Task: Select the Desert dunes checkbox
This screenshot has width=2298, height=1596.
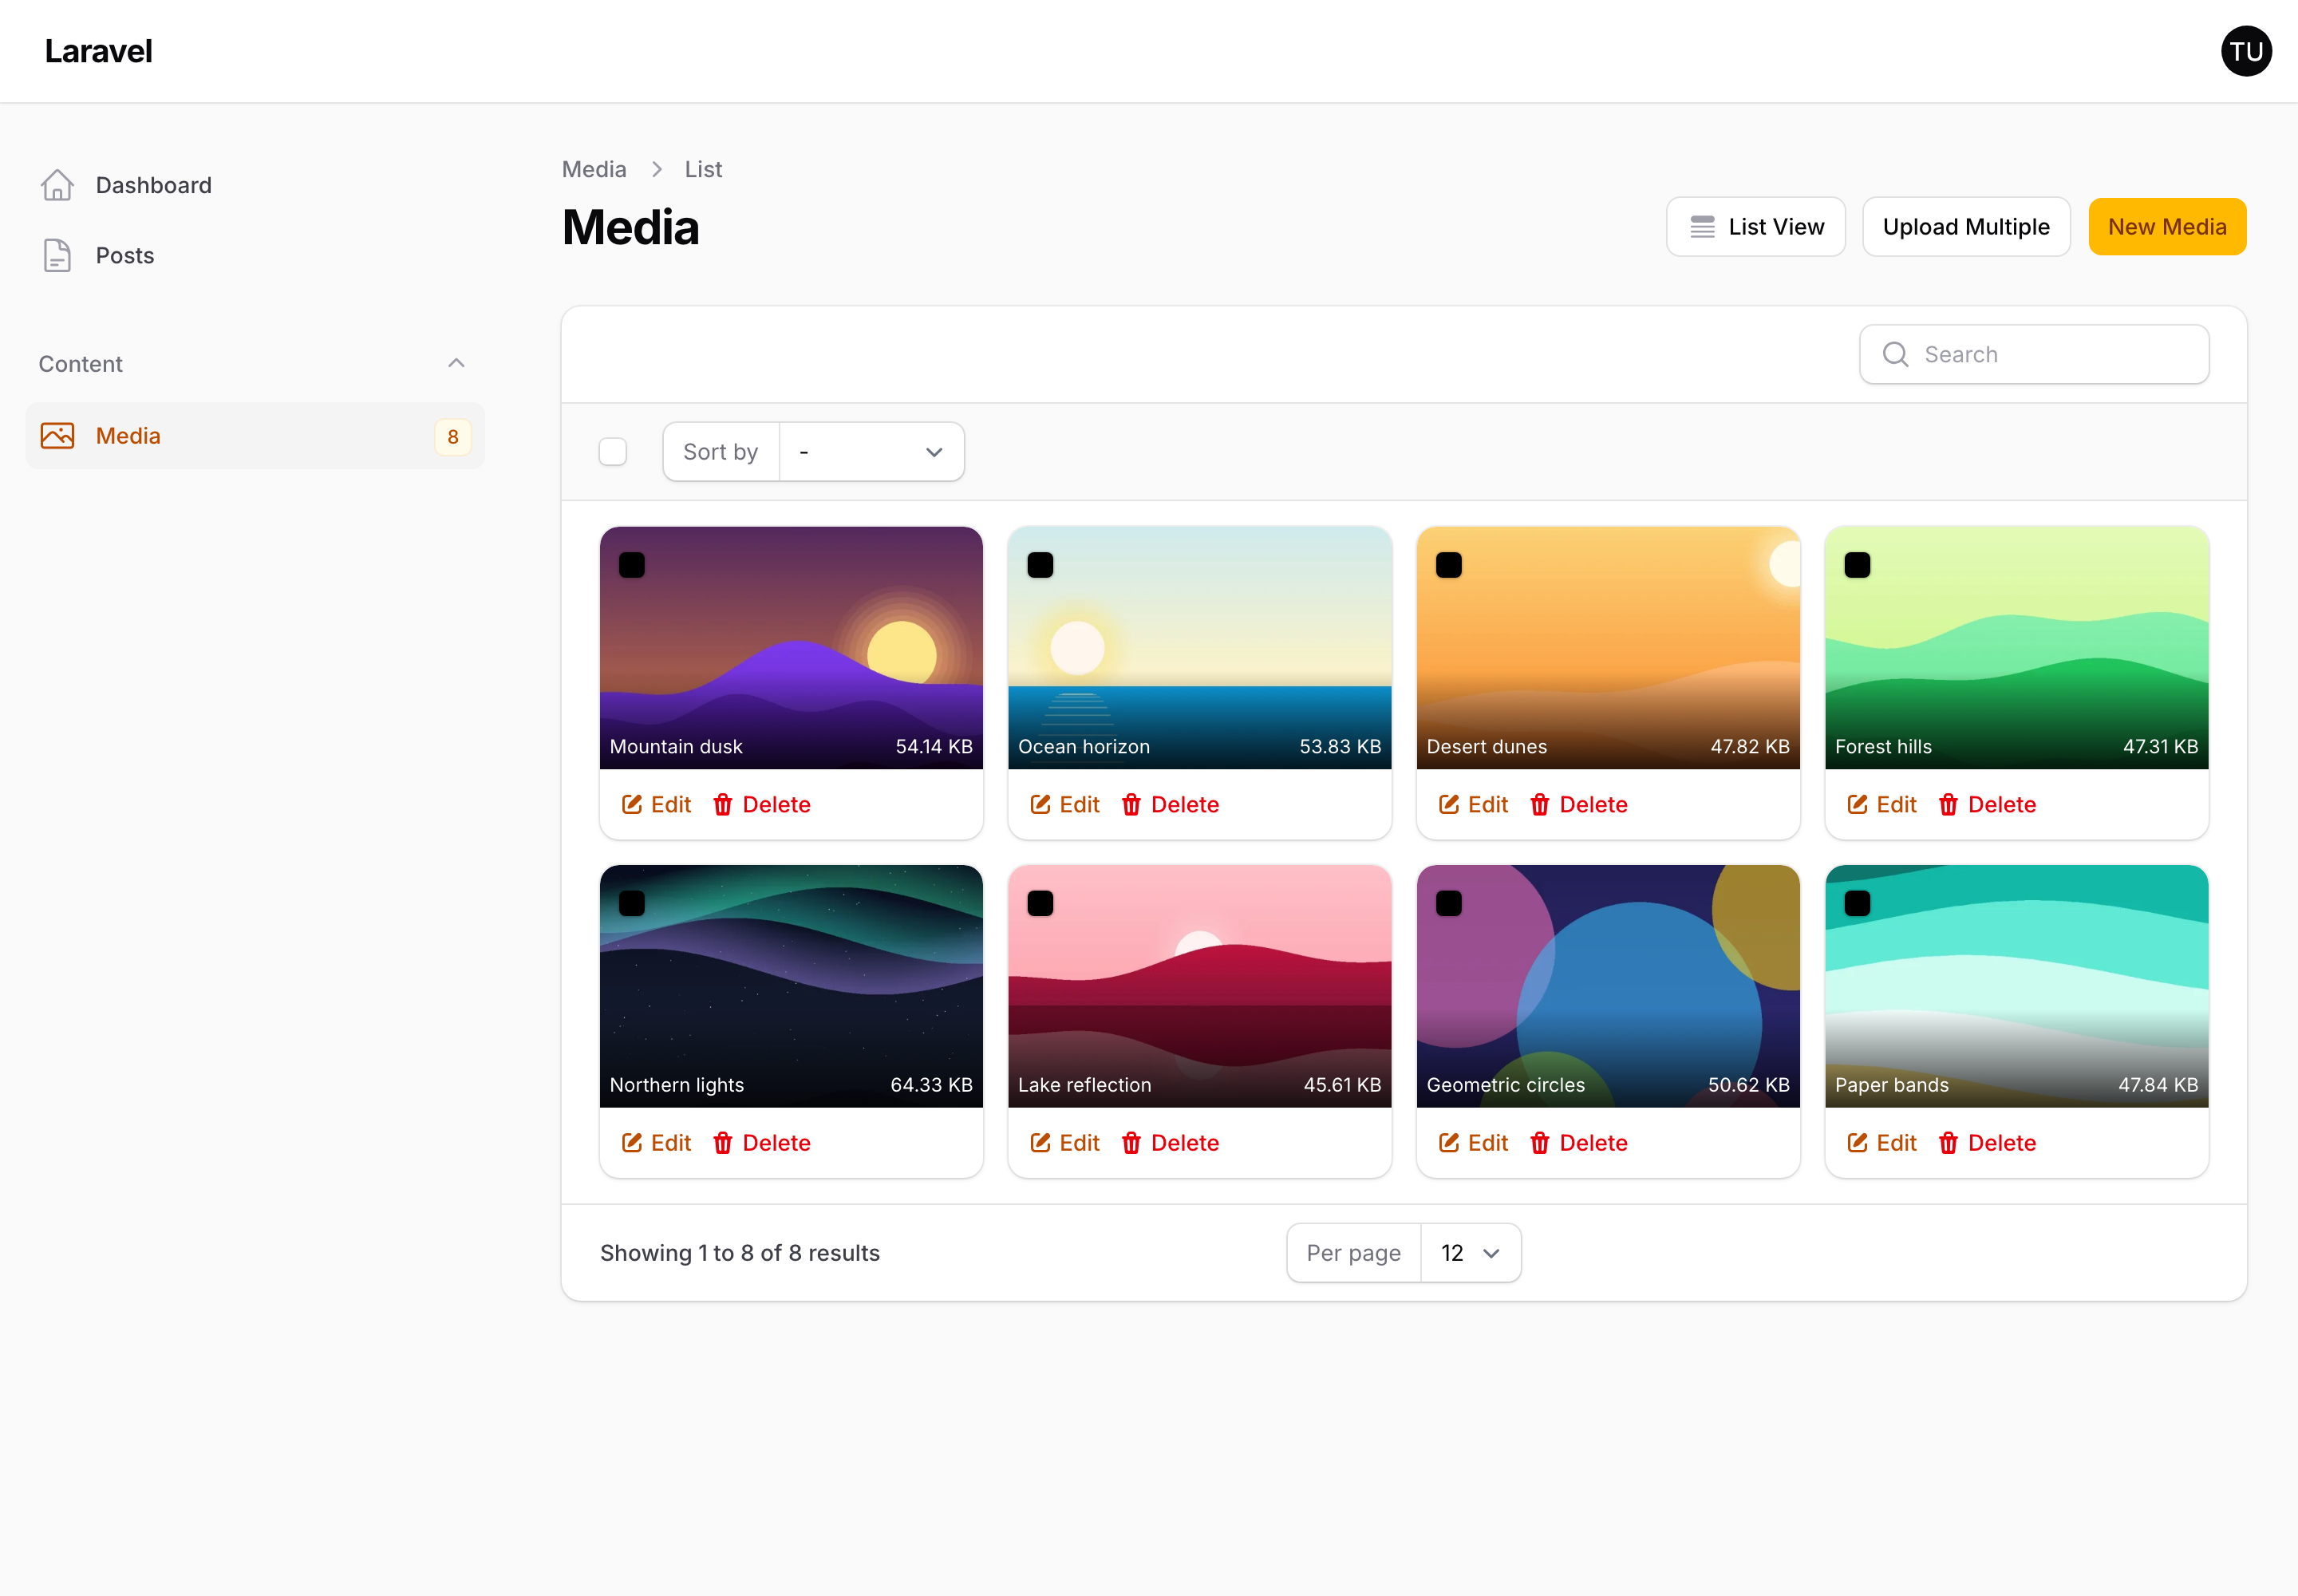Action: pos(1449,565)
